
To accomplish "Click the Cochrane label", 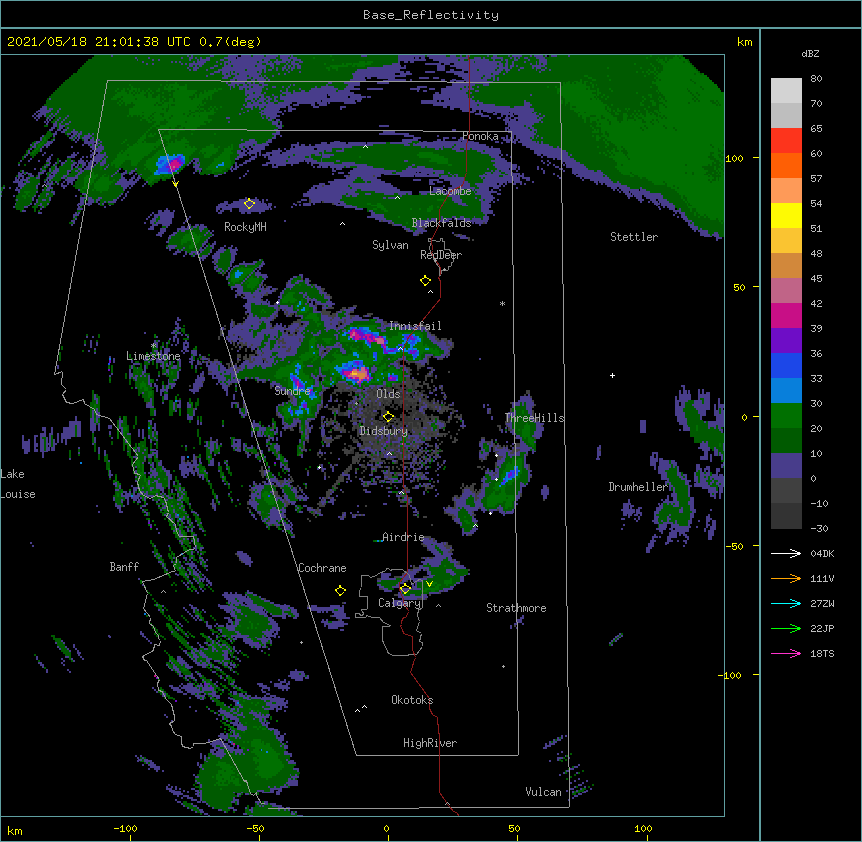I will click(x=322, y=568).
